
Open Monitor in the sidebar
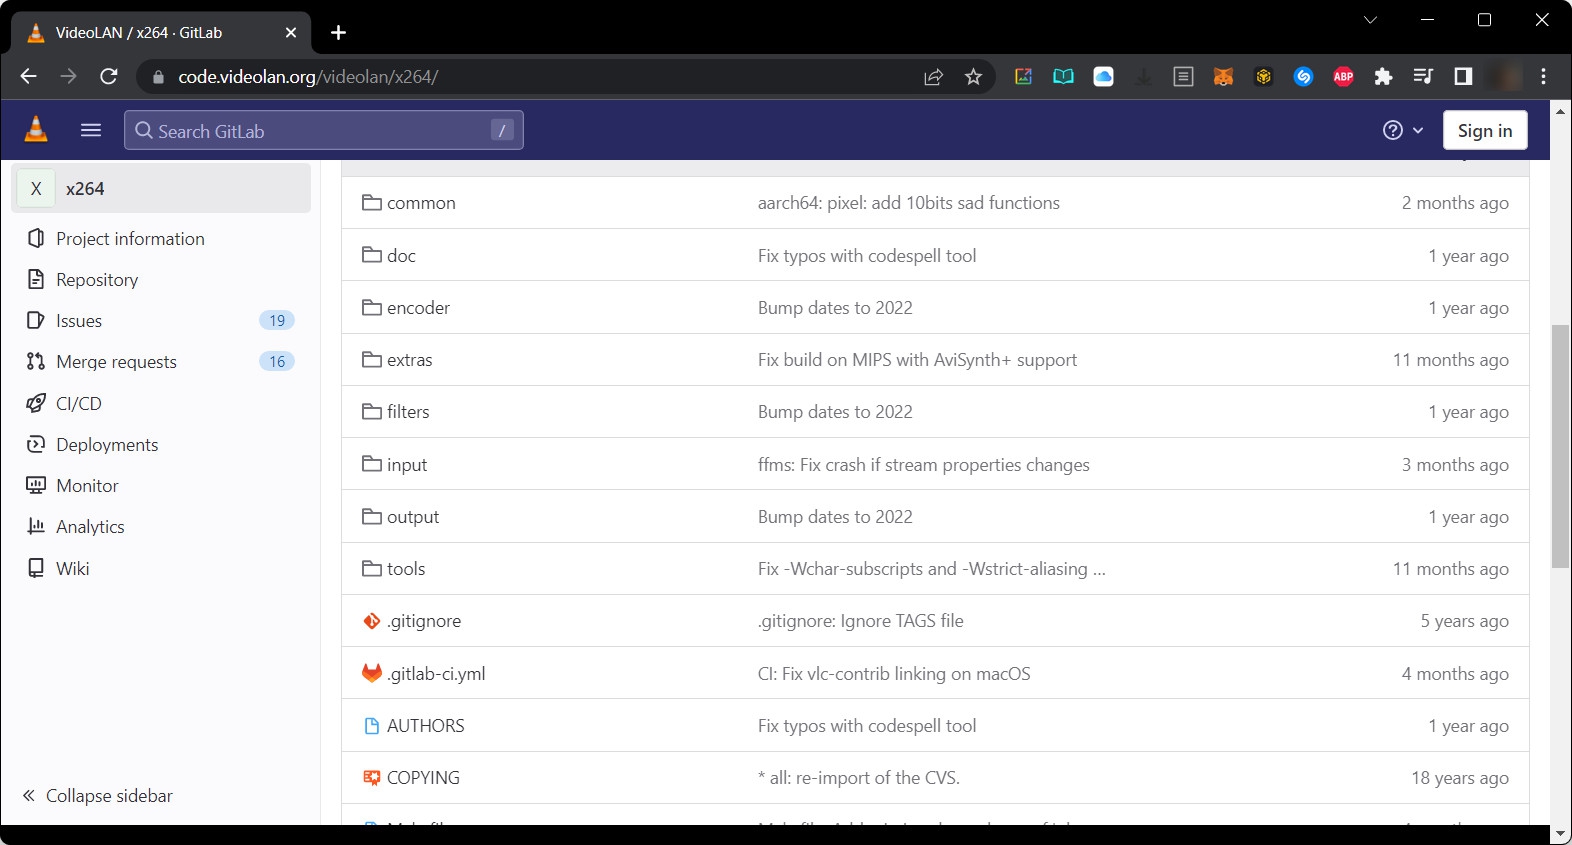87,486
